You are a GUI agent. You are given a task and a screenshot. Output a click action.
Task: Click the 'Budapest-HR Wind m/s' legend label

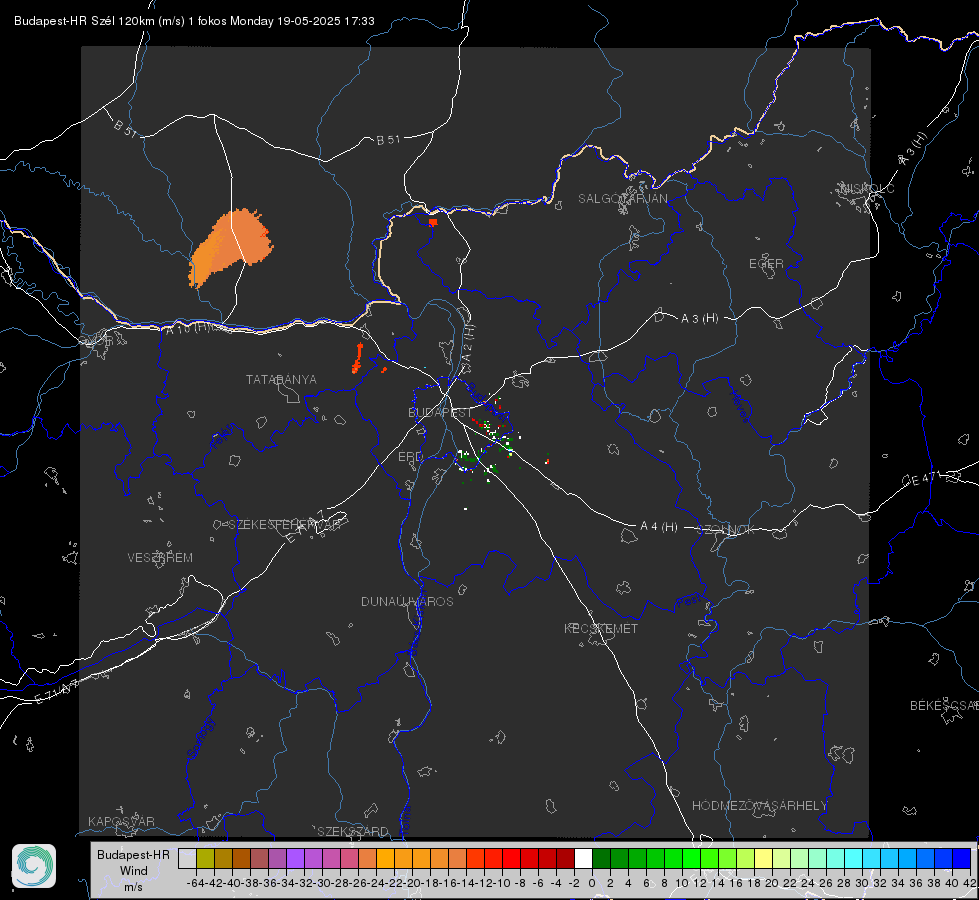coord(134,870)
